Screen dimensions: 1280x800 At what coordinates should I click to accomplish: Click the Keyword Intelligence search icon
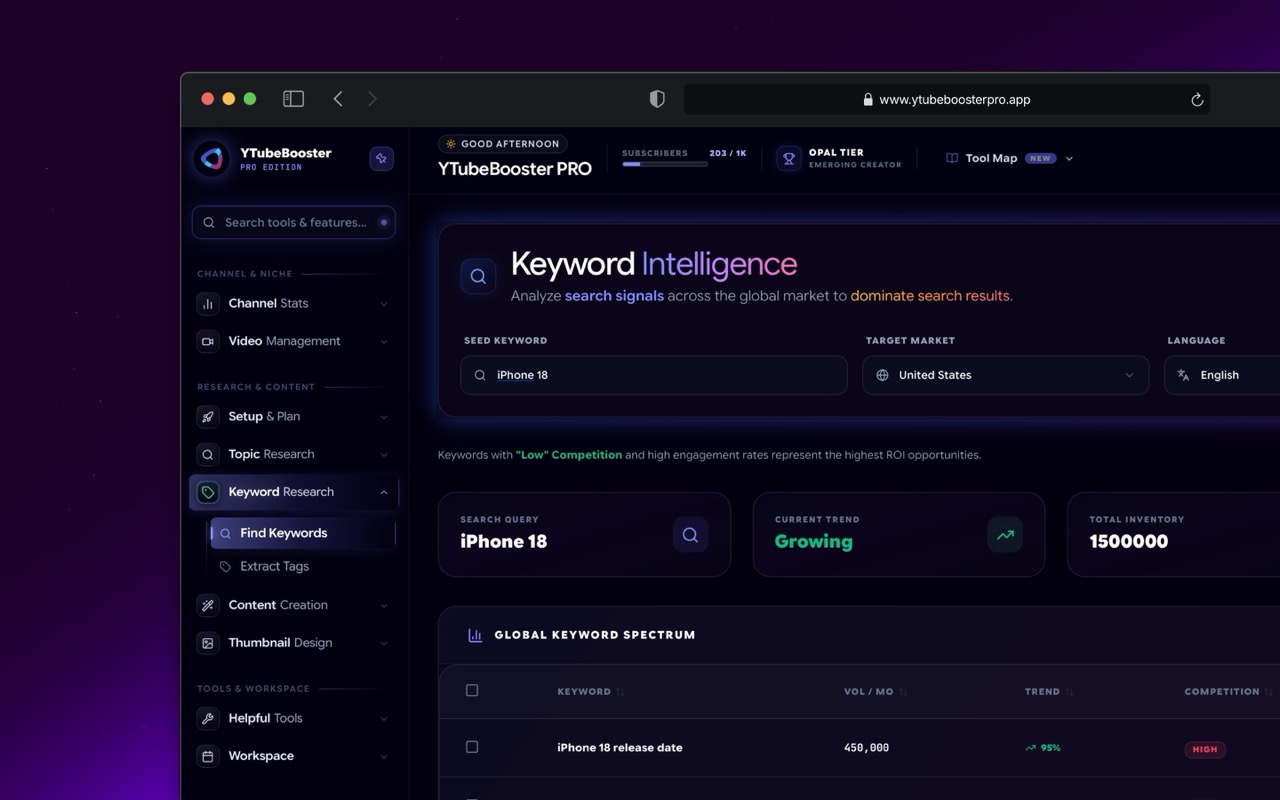[x=478, y=277]
